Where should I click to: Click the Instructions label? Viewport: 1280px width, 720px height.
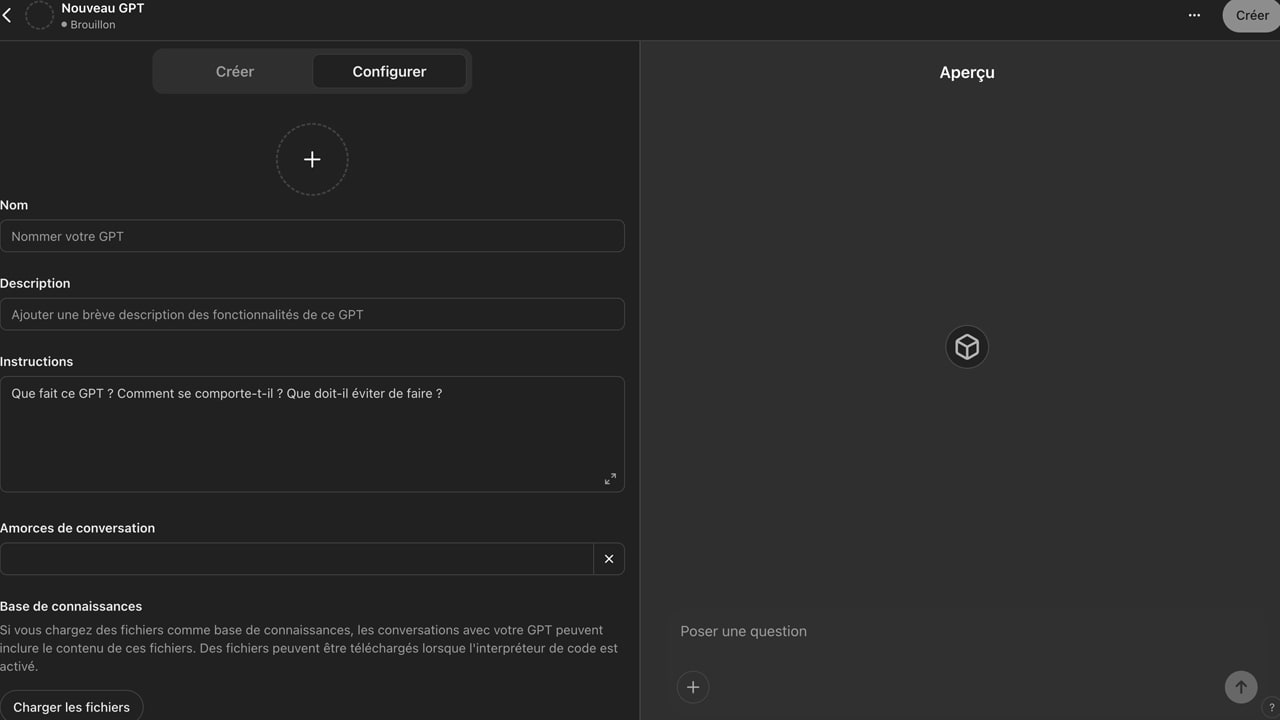(x=37, y=361)
